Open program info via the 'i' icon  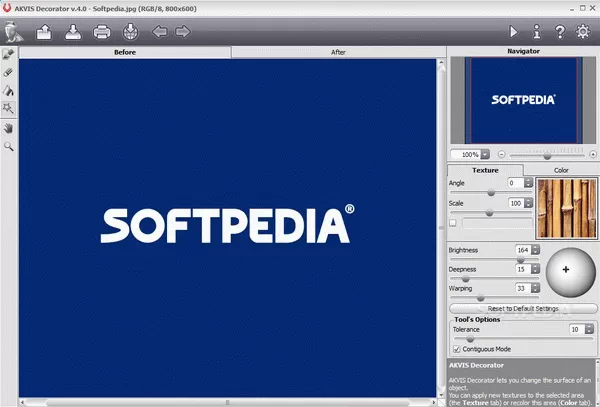coord(539,31)
